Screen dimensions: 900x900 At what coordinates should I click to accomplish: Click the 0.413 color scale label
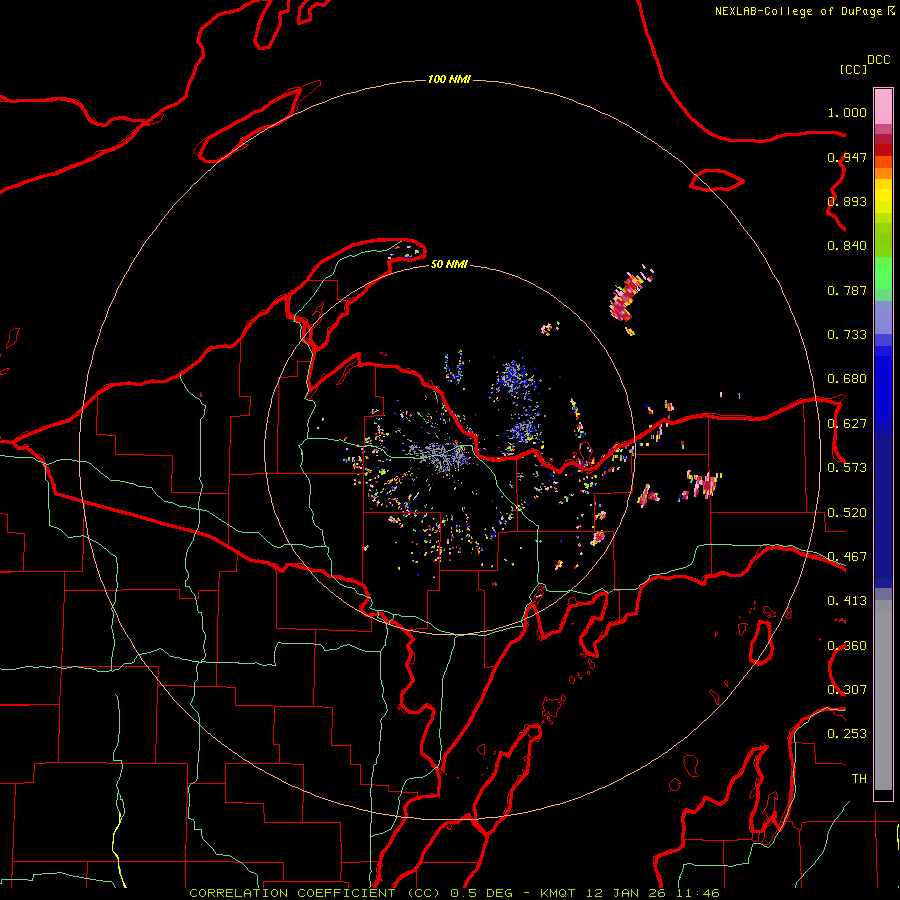847,601
